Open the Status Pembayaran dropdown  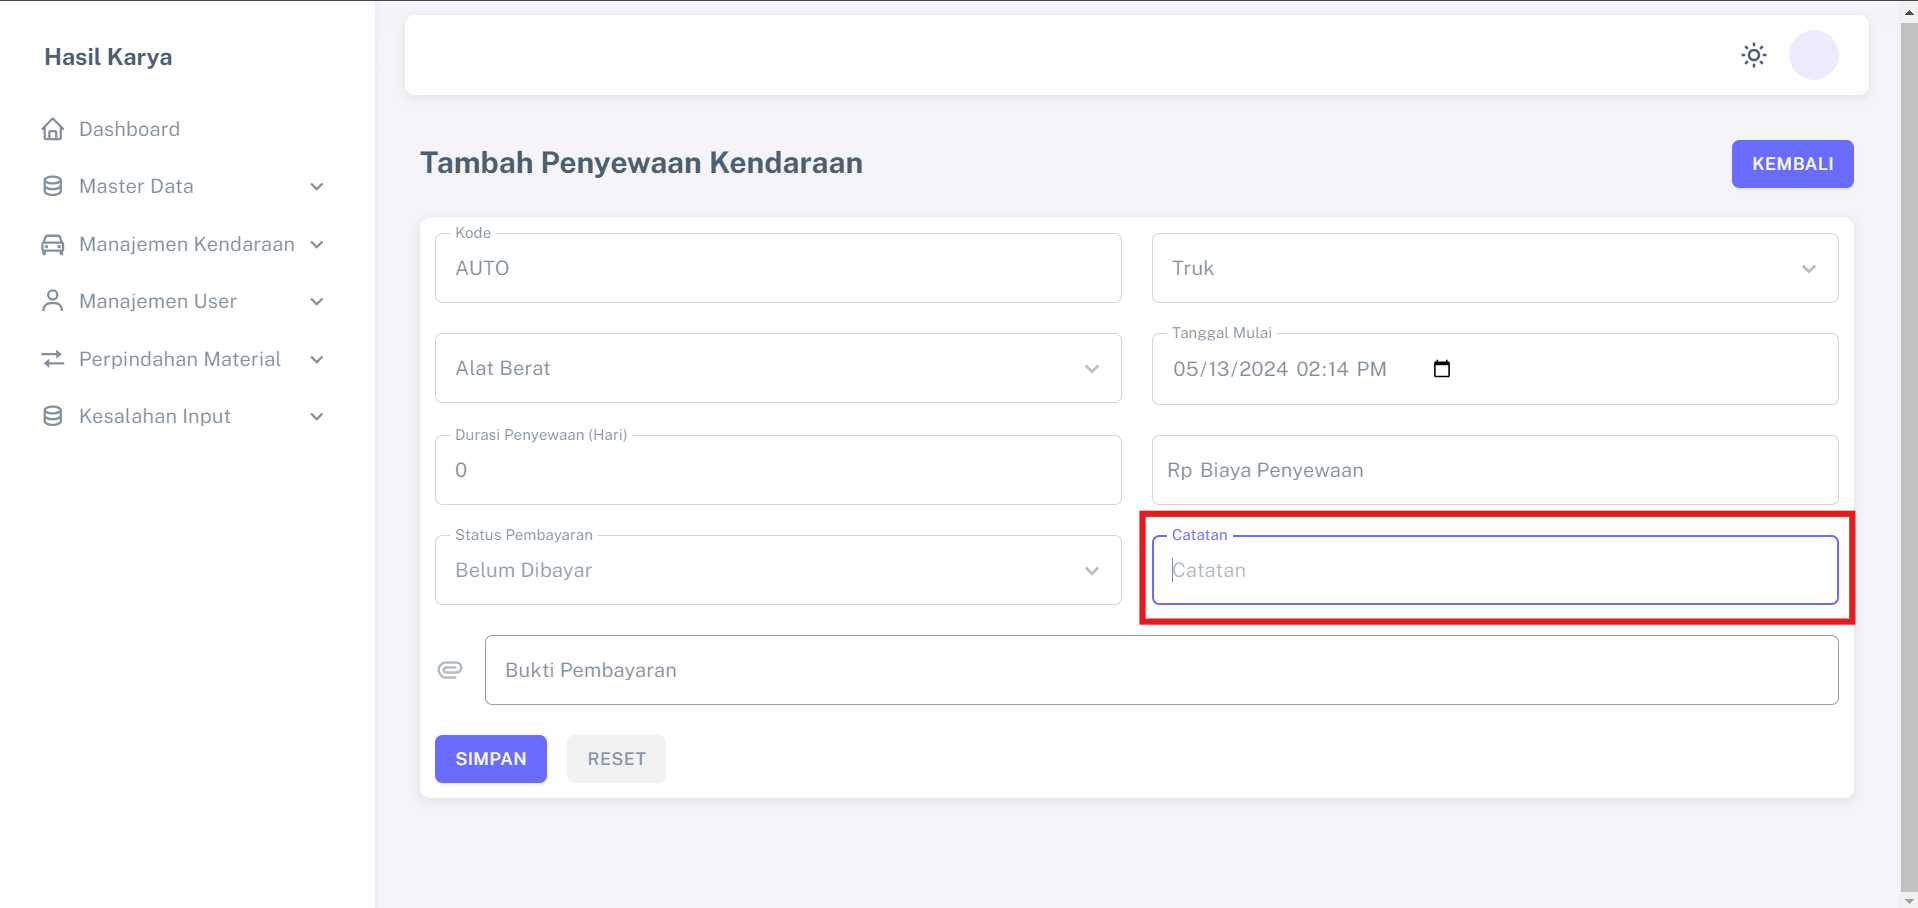[777, 570]
